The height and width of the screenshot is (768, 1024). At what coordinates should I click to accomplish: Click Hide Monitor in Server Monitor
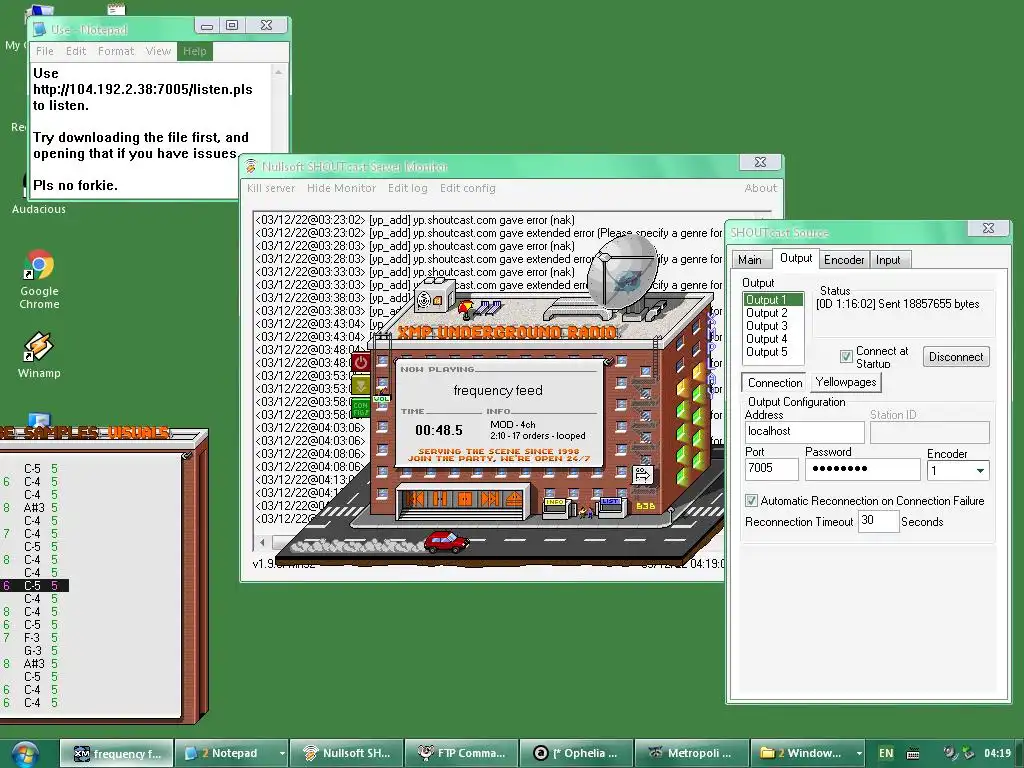point(342,188)
